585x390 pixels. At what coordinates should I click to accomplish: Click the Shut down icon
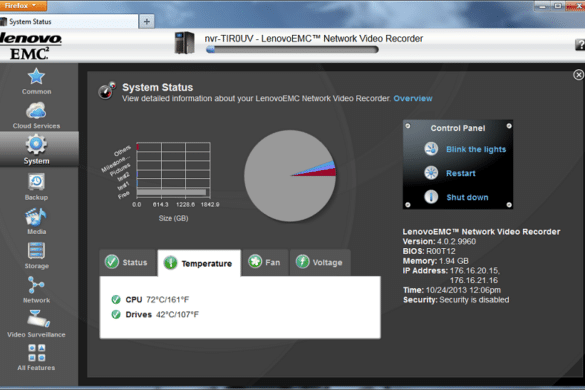point(431,197)
